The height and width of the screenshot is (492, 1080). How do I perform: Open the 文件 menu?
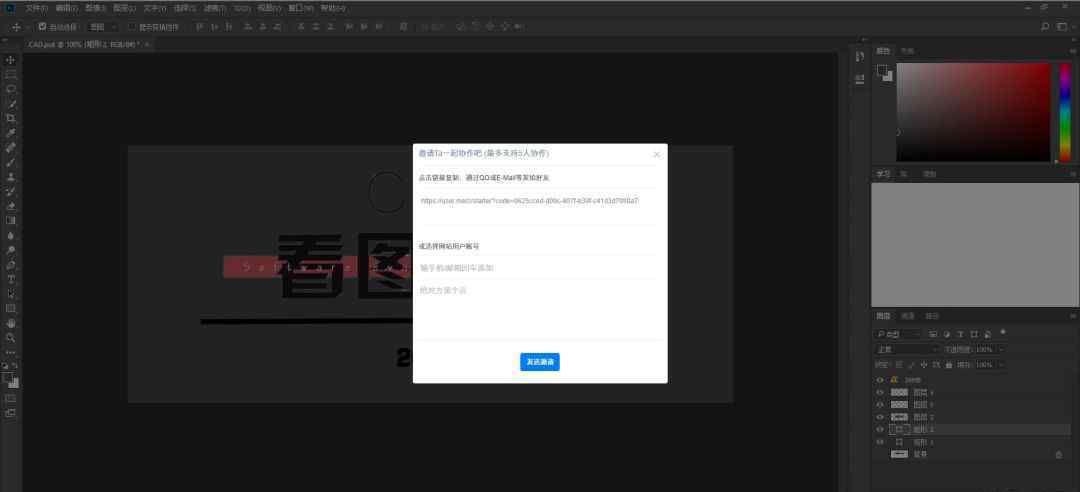coord(36,7)
